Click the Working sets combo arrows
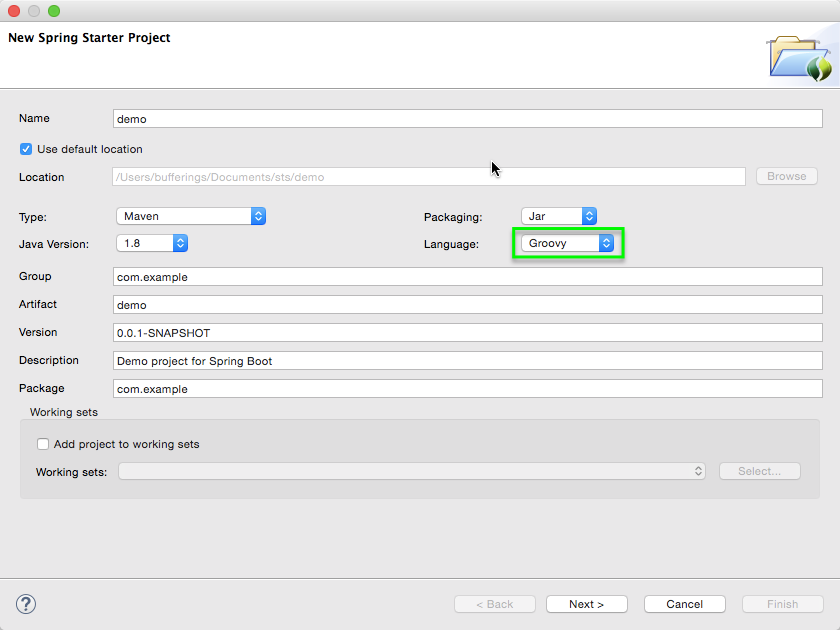Image resolution: width=840 pixels, height=630 pixels. [700, 471]
